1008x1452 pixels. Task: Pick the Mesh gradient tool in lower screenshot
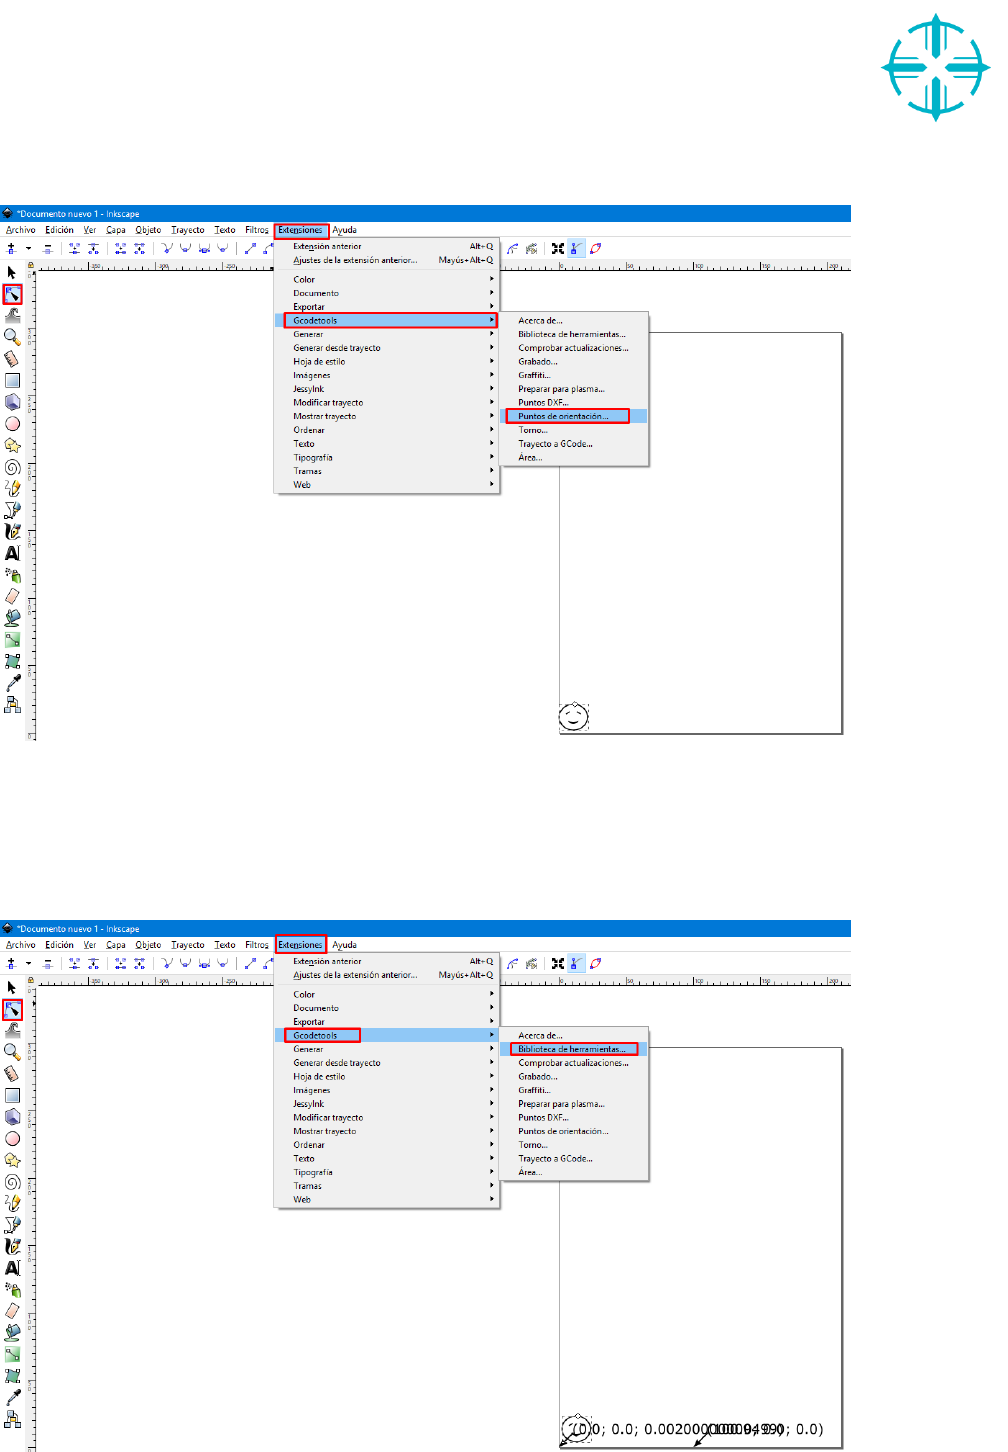coord(12,1376)
